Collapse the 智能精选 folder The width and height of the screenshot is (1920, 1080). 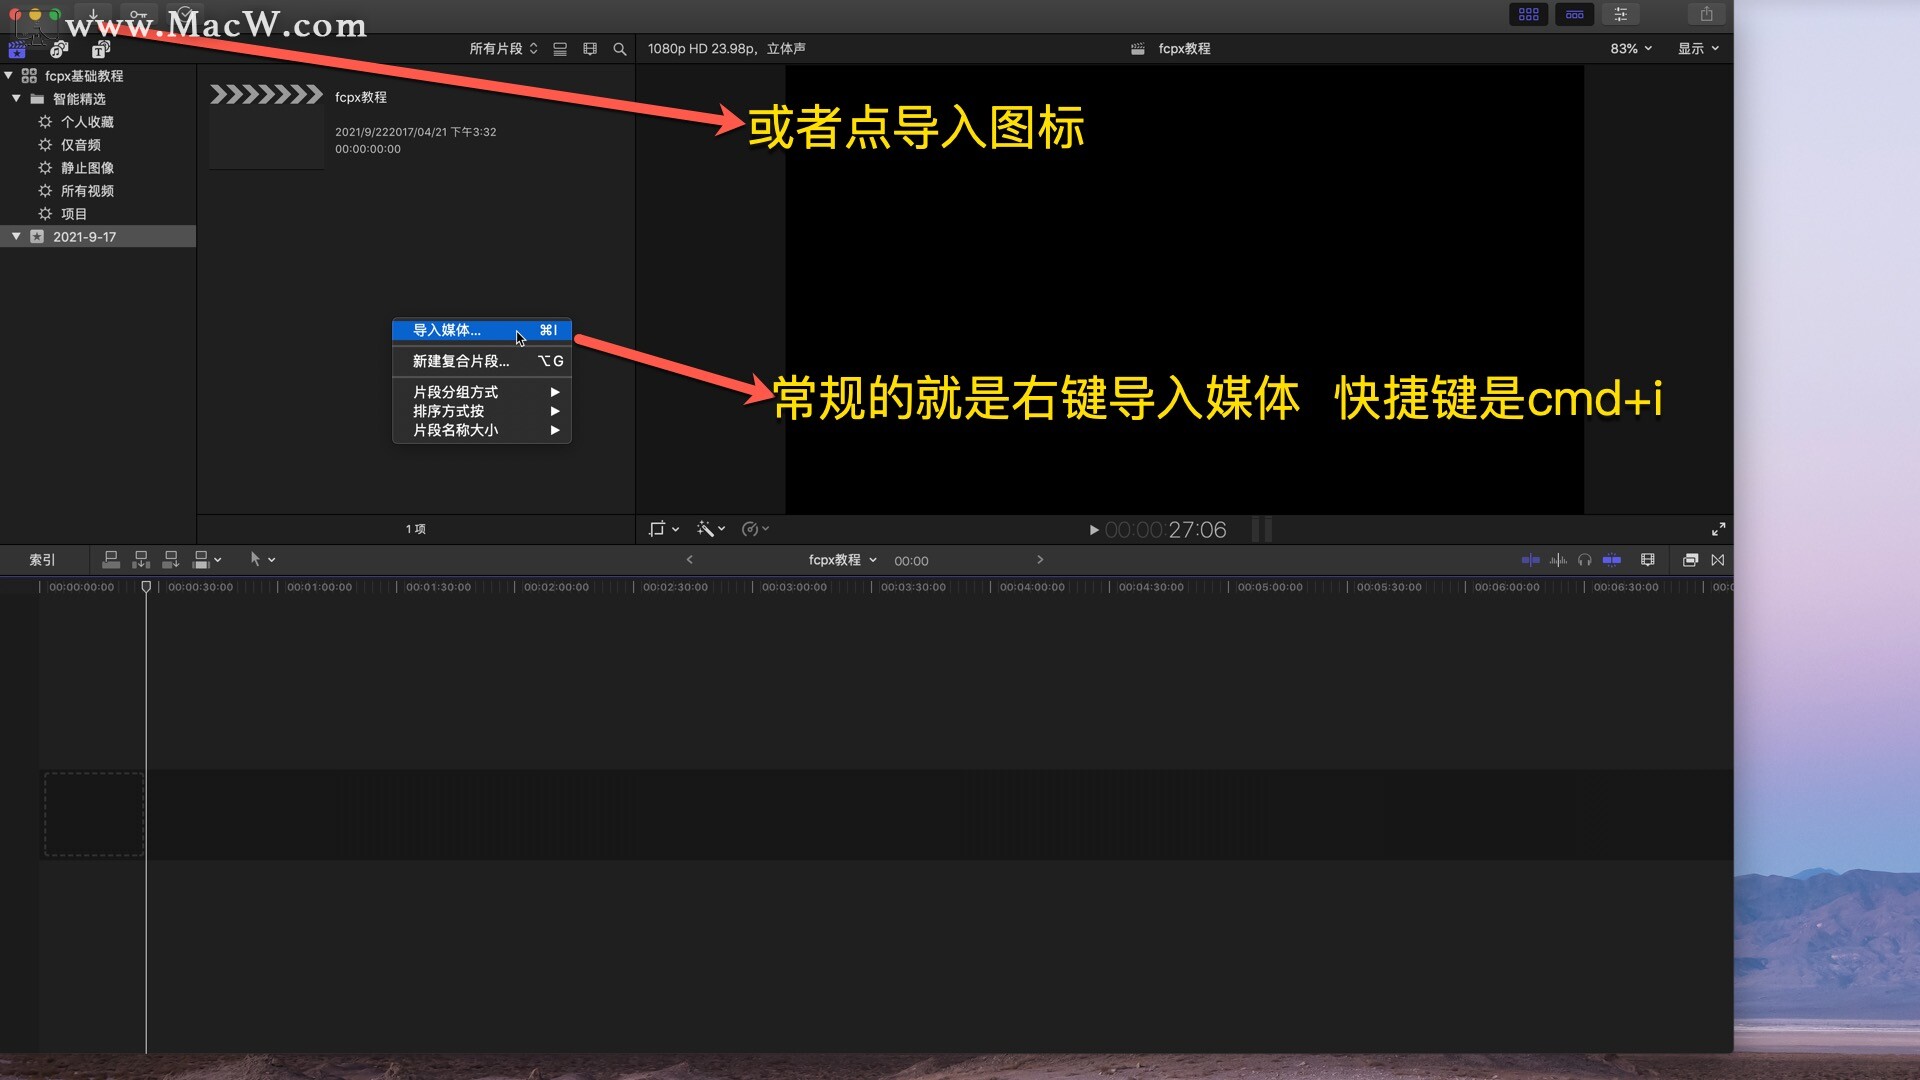(x=16, y=98)
